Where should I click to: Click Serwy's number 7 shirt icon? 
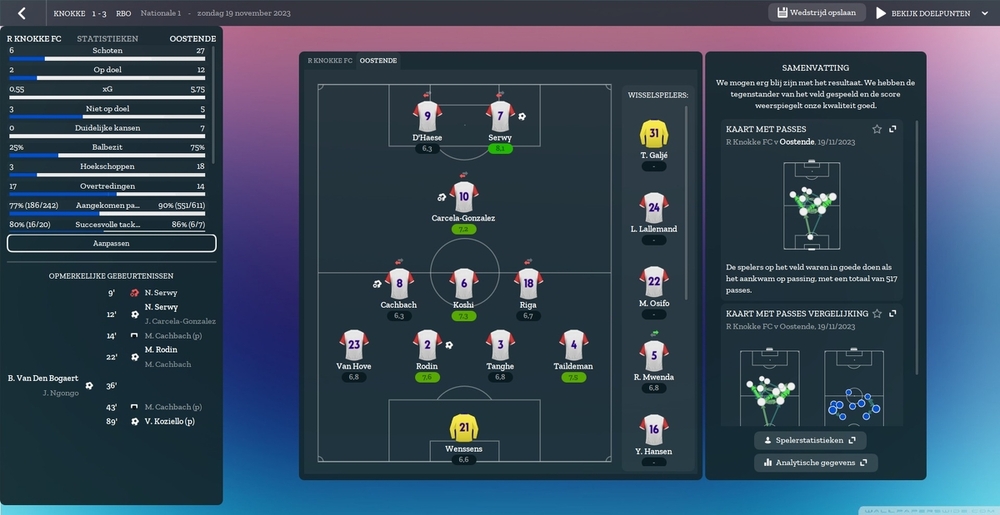click(499, 115)
